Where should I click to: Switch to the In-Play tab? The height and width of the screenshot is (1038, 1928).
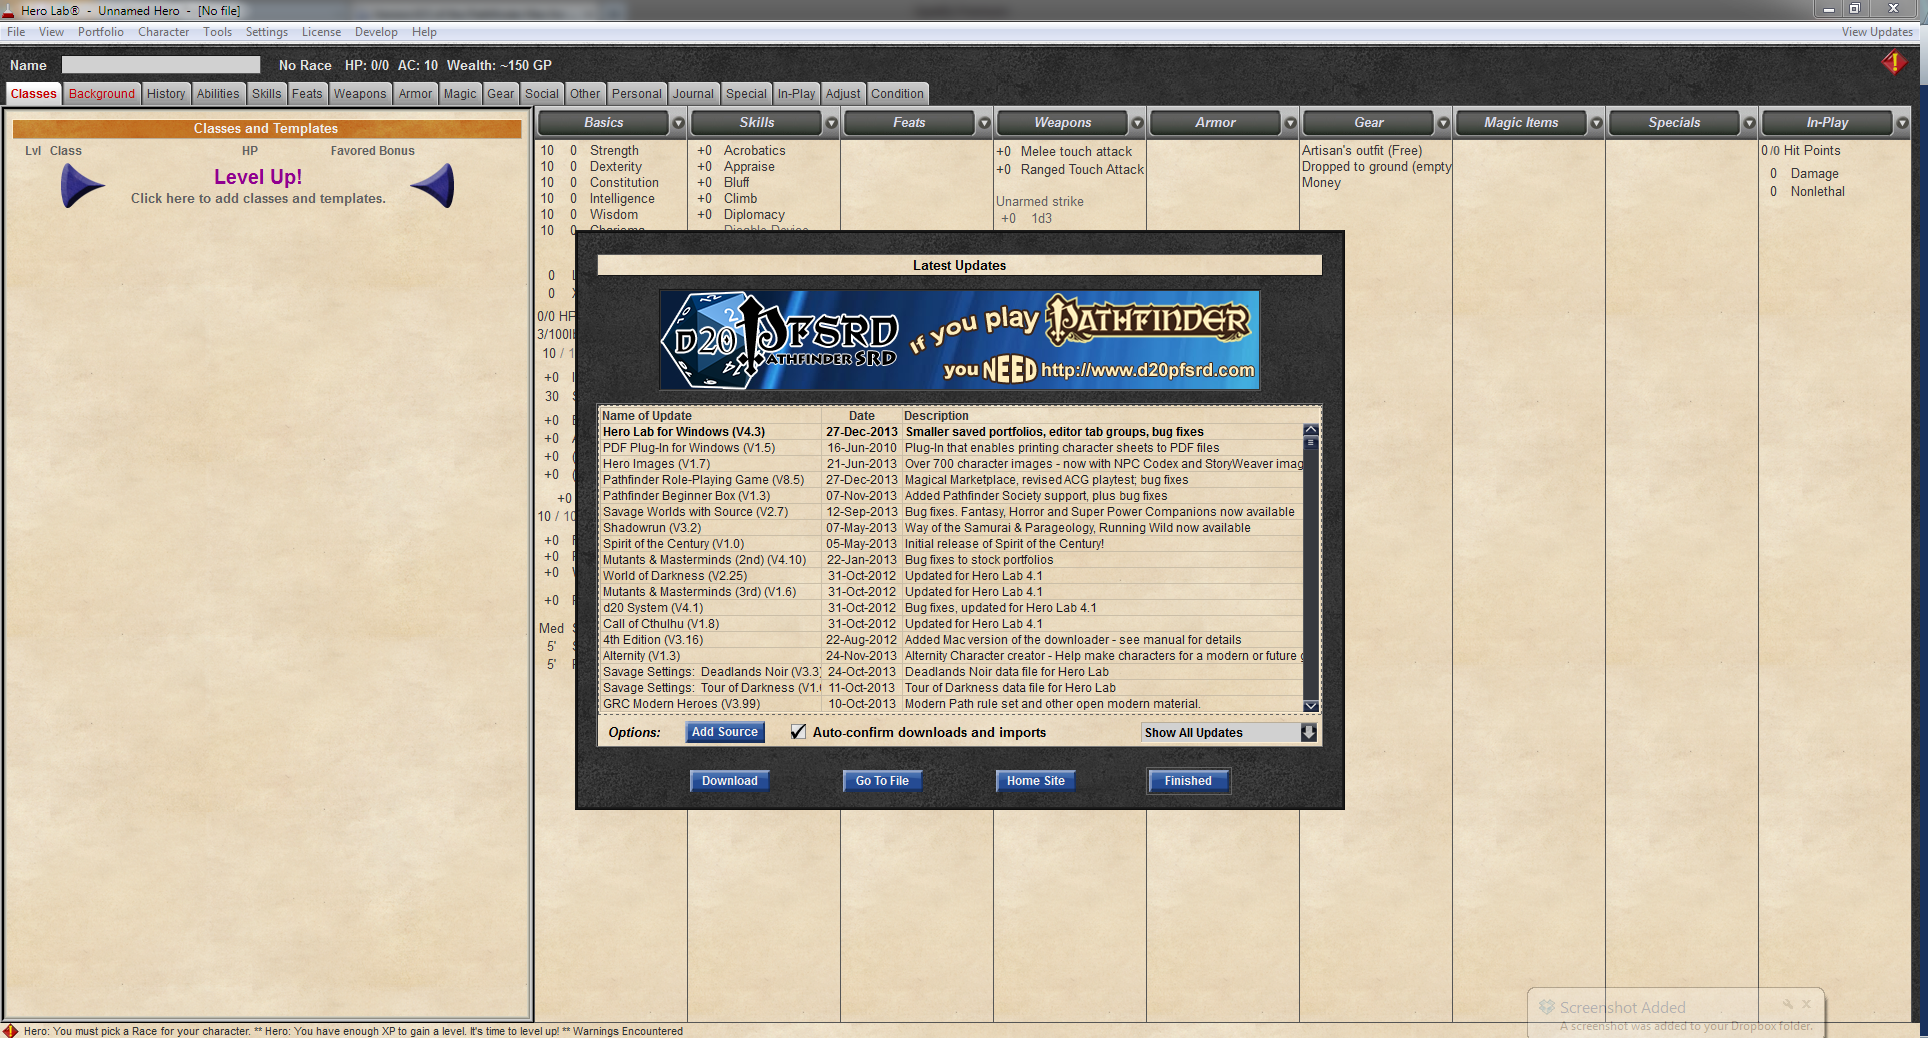tap(796, 94)
